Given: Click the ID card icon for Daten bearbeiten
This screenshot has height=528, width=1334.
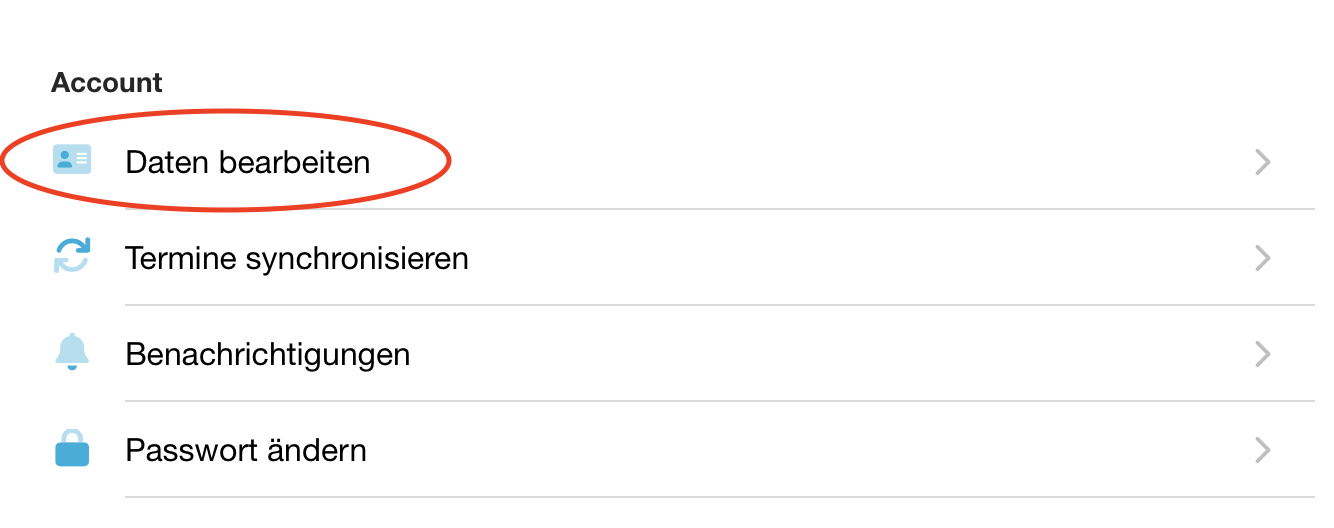Looking at the screenshot, I should [x=71, y=160].
